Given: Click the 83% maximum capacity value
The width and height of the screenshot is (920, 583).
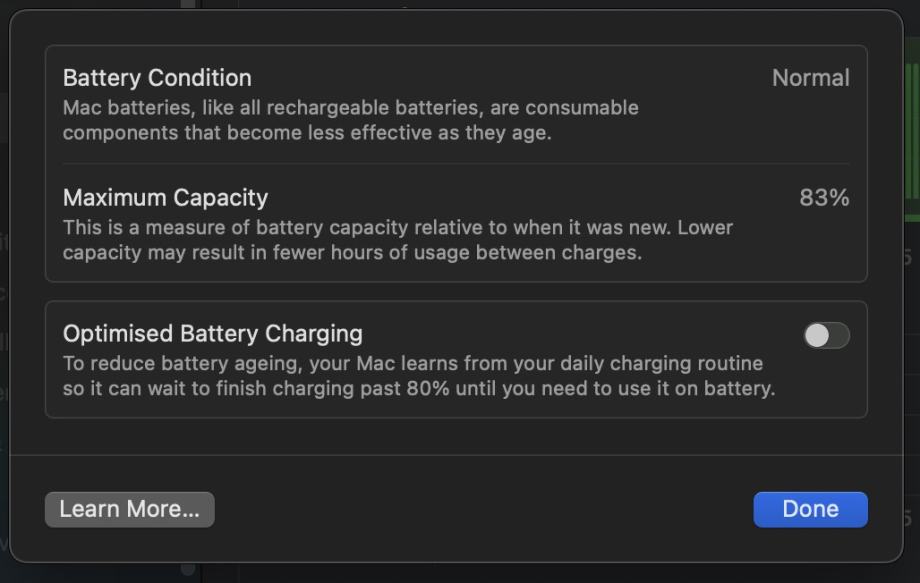Looking at the screenshot, I should tap(824, 198).
